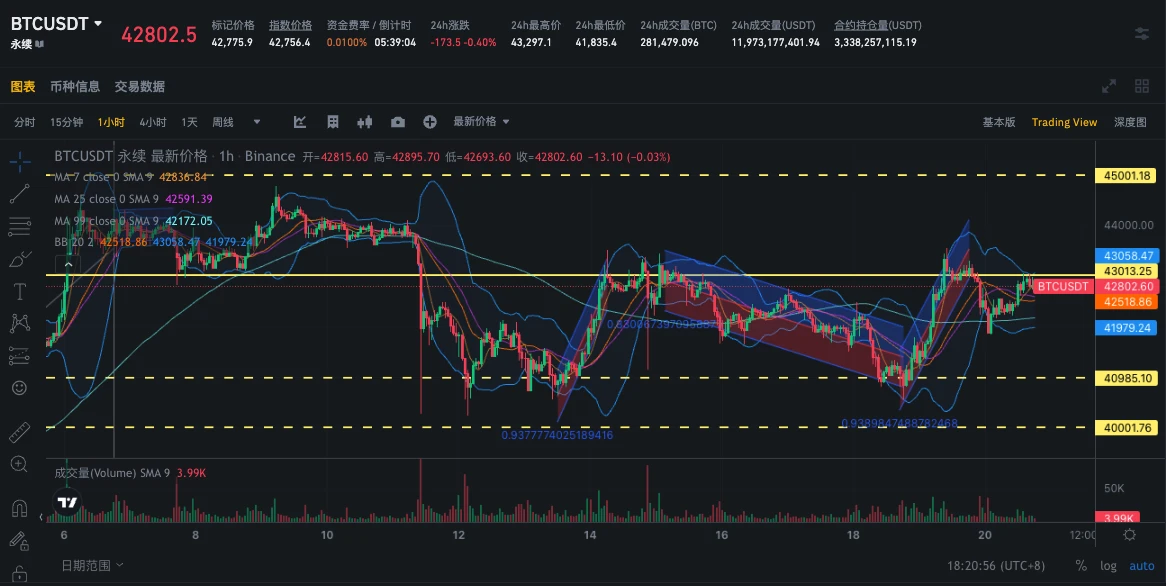The height and width of the screenshot is (586, 1166).
Task: Take a chart screenshot with camera icon
Action: click(398, 121)
